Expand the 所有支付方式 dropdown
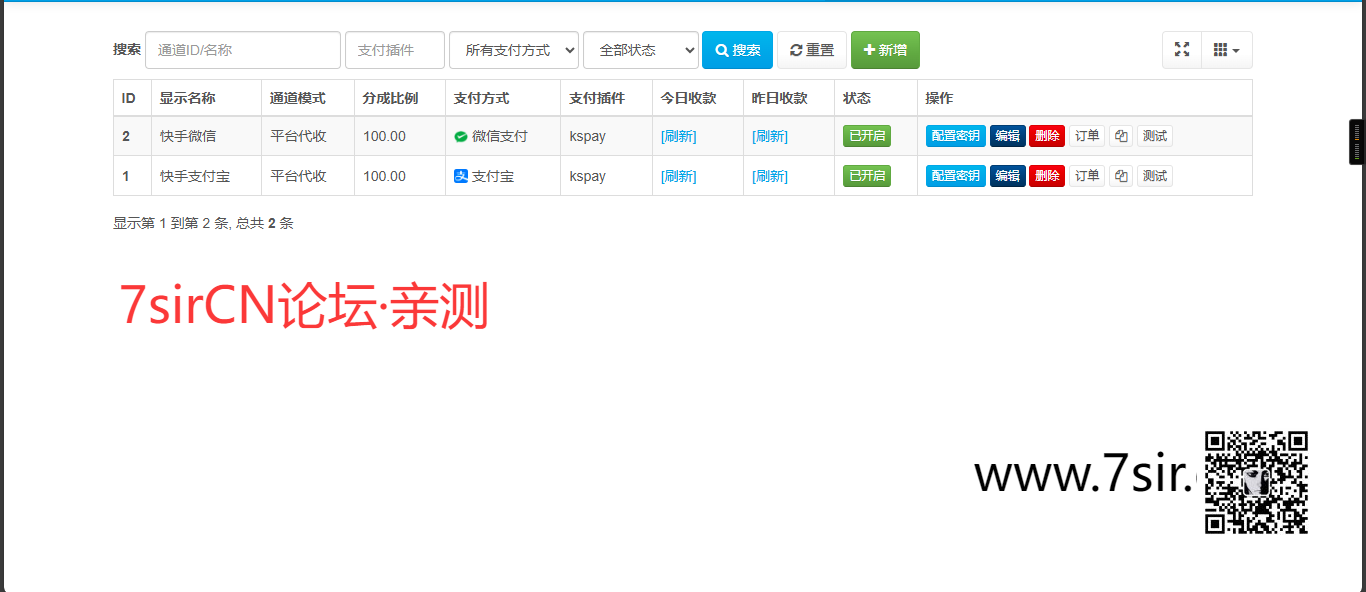1366x592 pixels. pos(514,50)
